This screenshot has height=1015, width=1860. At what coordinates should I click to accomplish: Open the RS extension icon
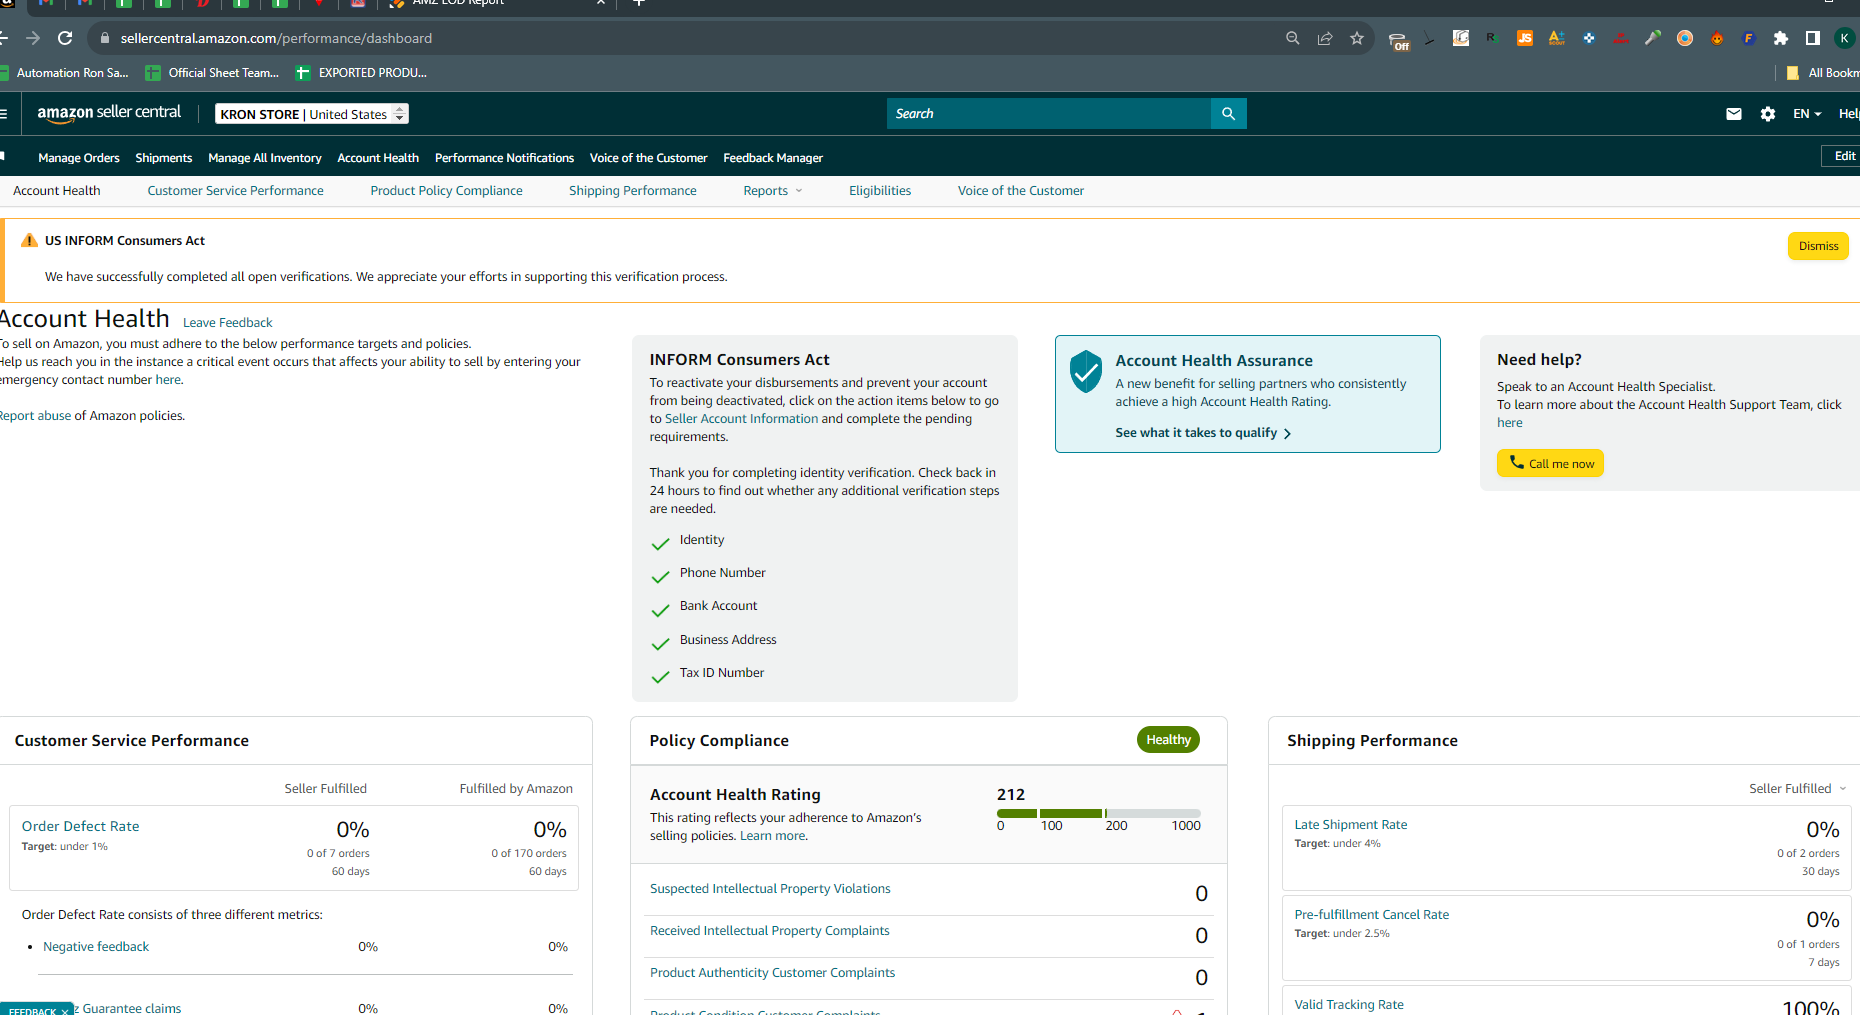1492,38
